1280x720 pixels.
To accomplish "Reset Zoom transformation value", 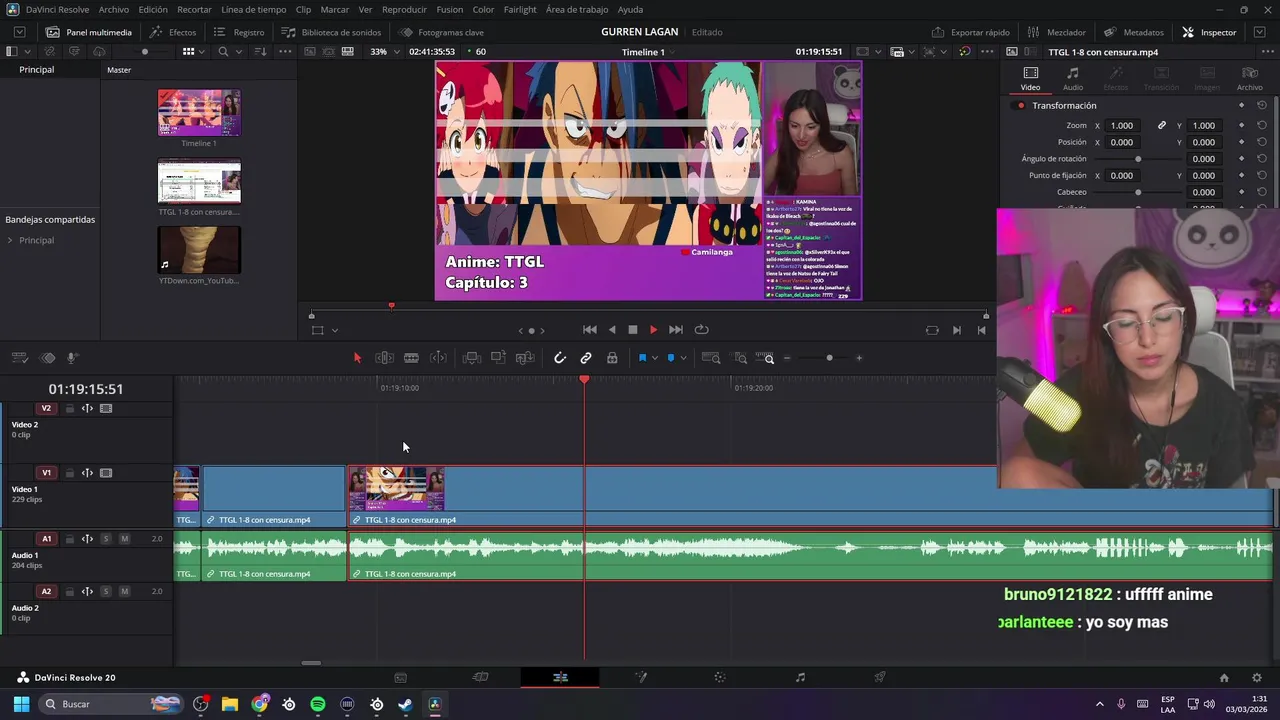I will [1262, 125].
